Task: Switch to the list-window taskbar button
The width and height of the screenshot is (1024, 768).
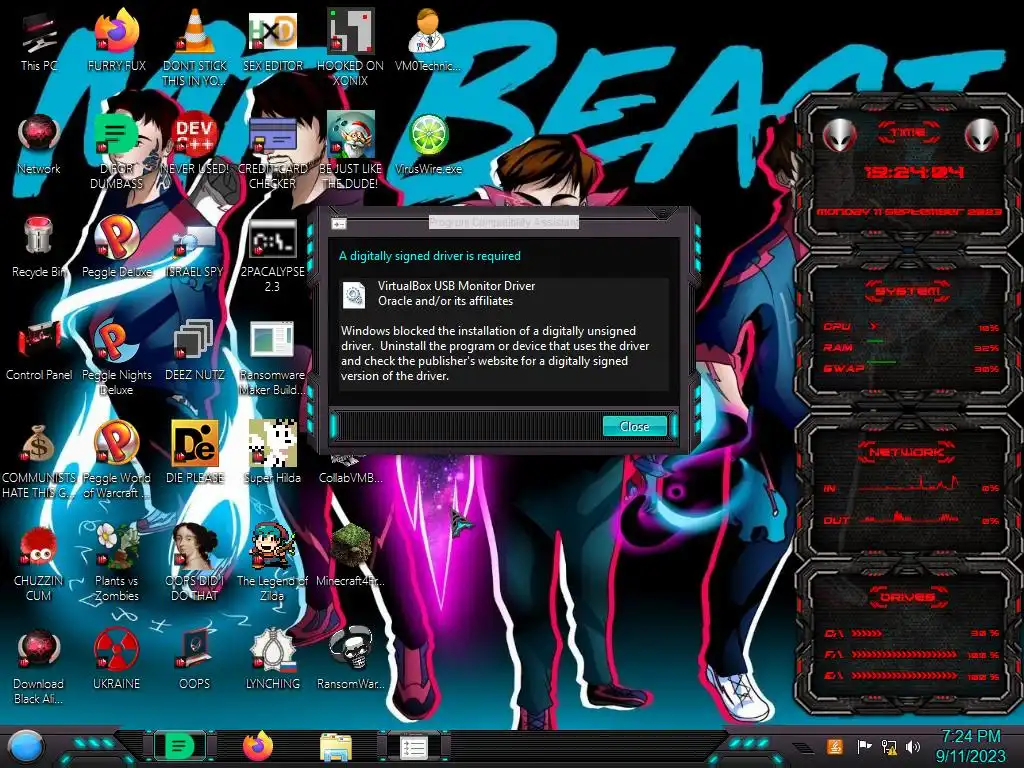Action: 413,747
